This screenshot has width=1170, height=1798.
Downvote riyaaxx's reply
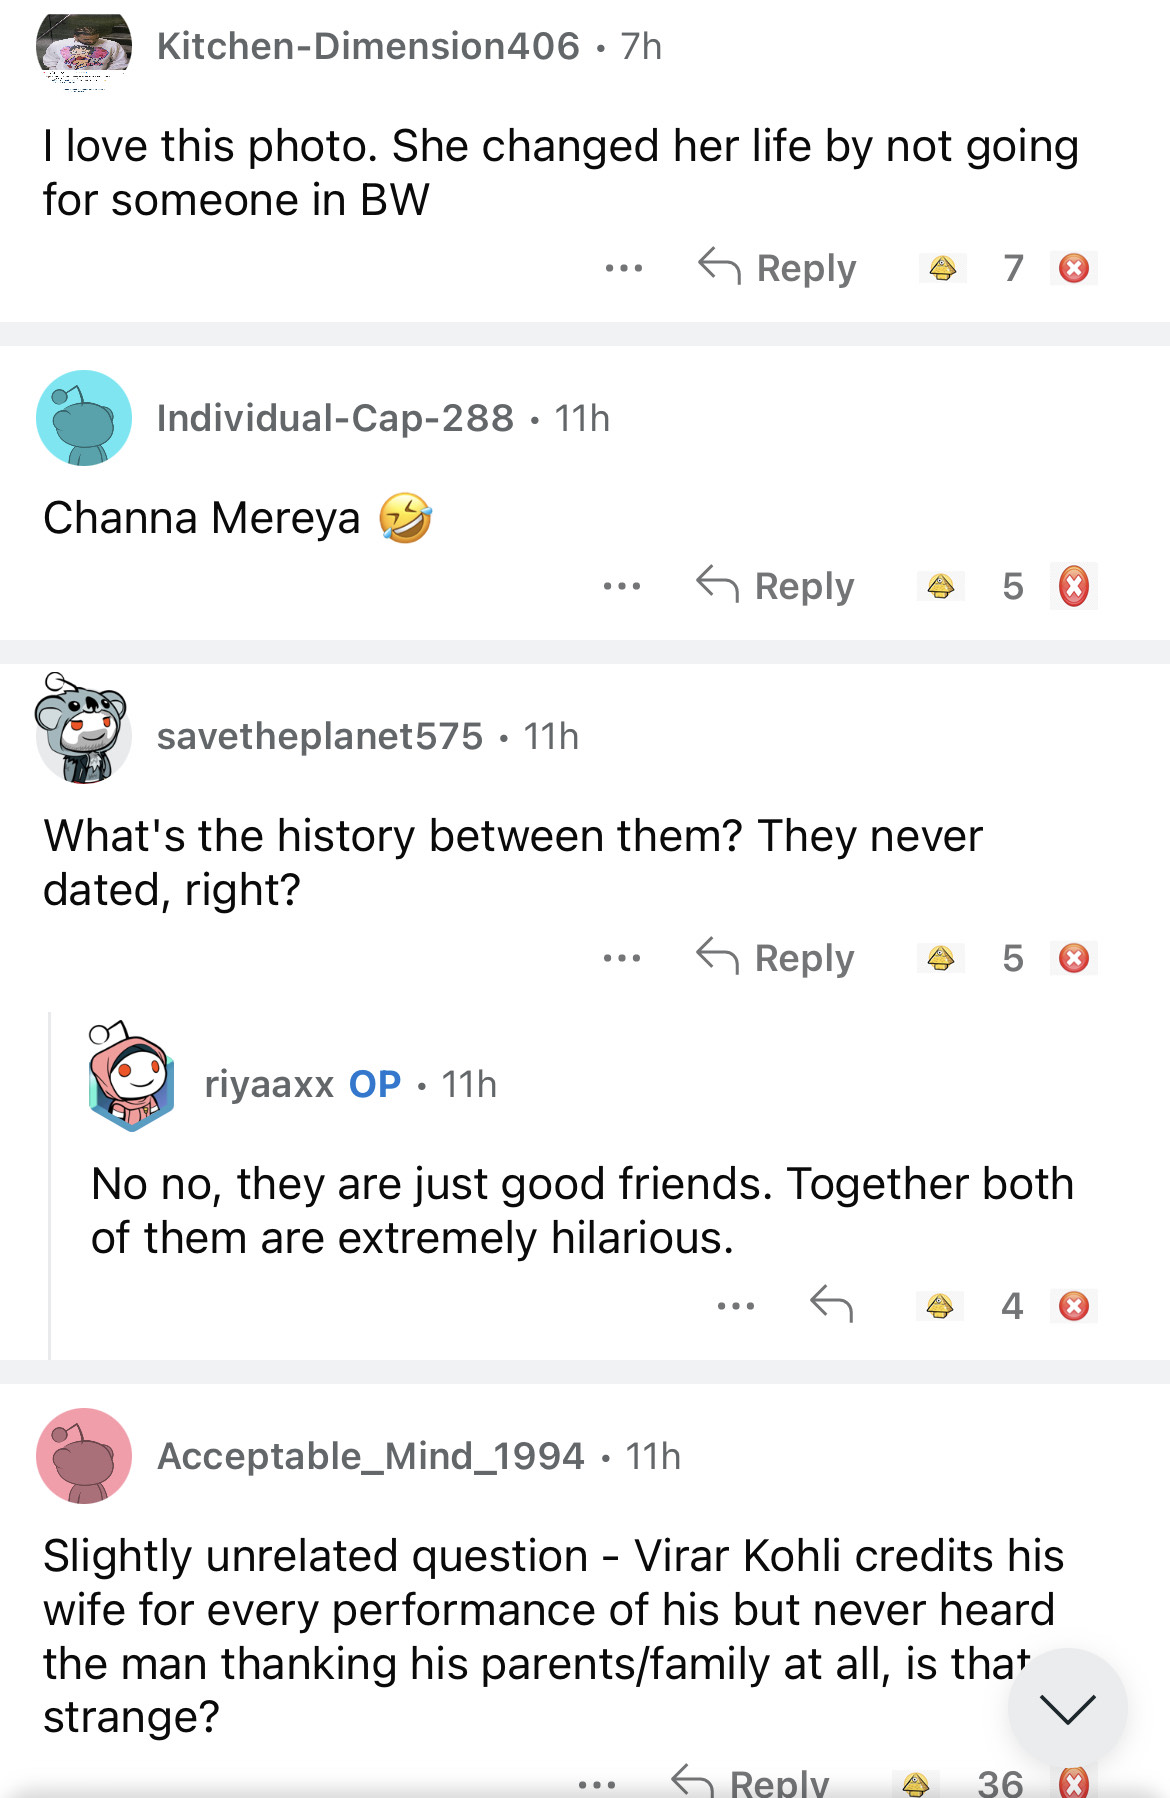pyautogui.click(x=1073, y=1306)
